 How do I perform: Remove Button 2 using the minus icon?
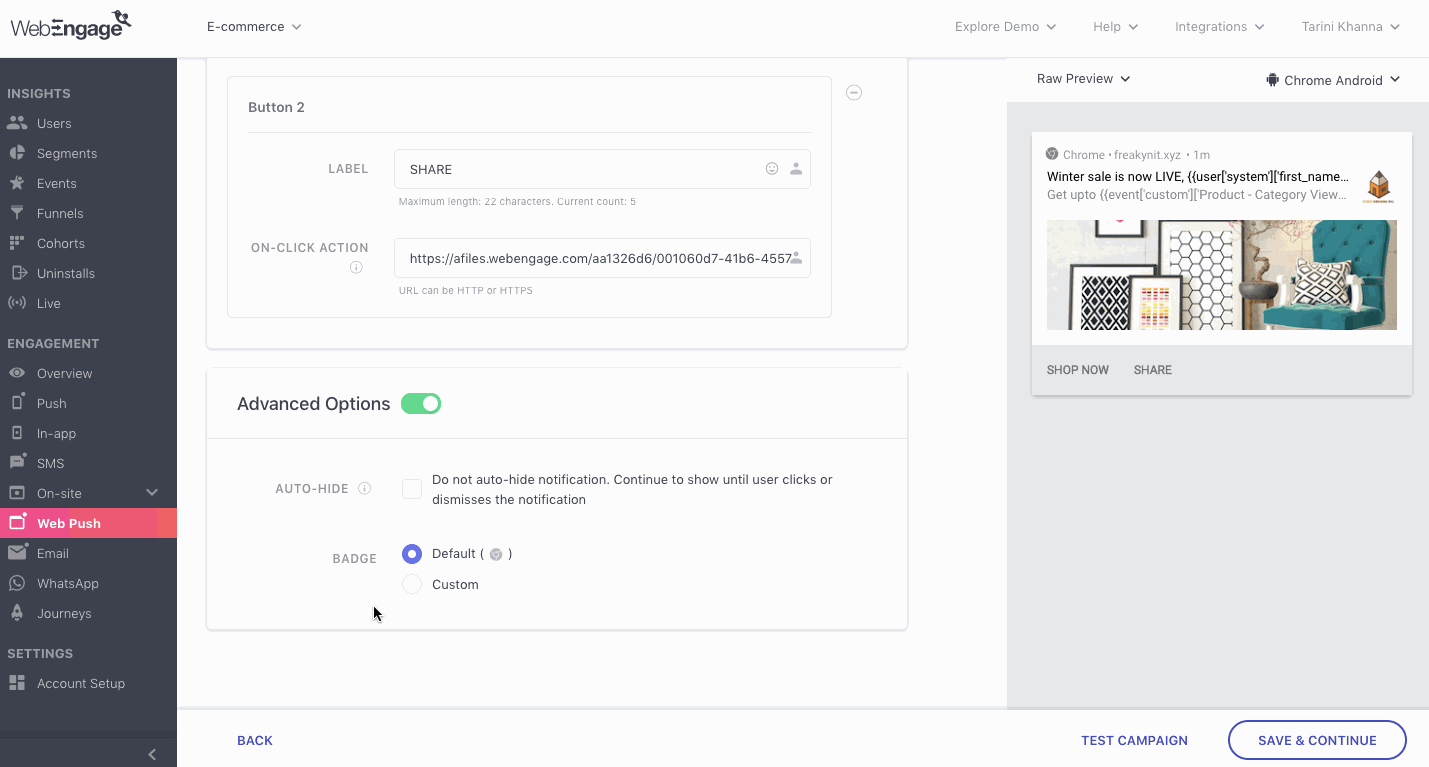point(853,92)
